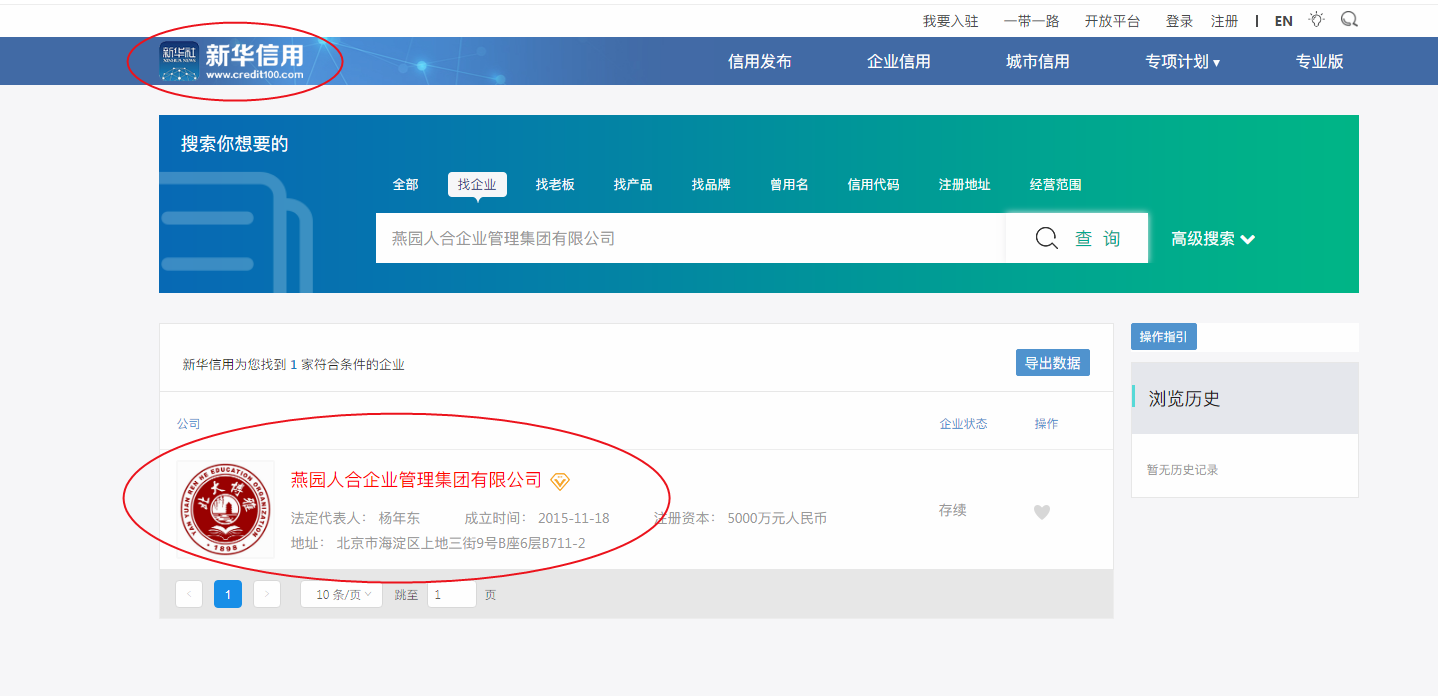Select the 信用代码 search tab
The height and width of the screenshot is (696, 1438).
tap(873, 185)
